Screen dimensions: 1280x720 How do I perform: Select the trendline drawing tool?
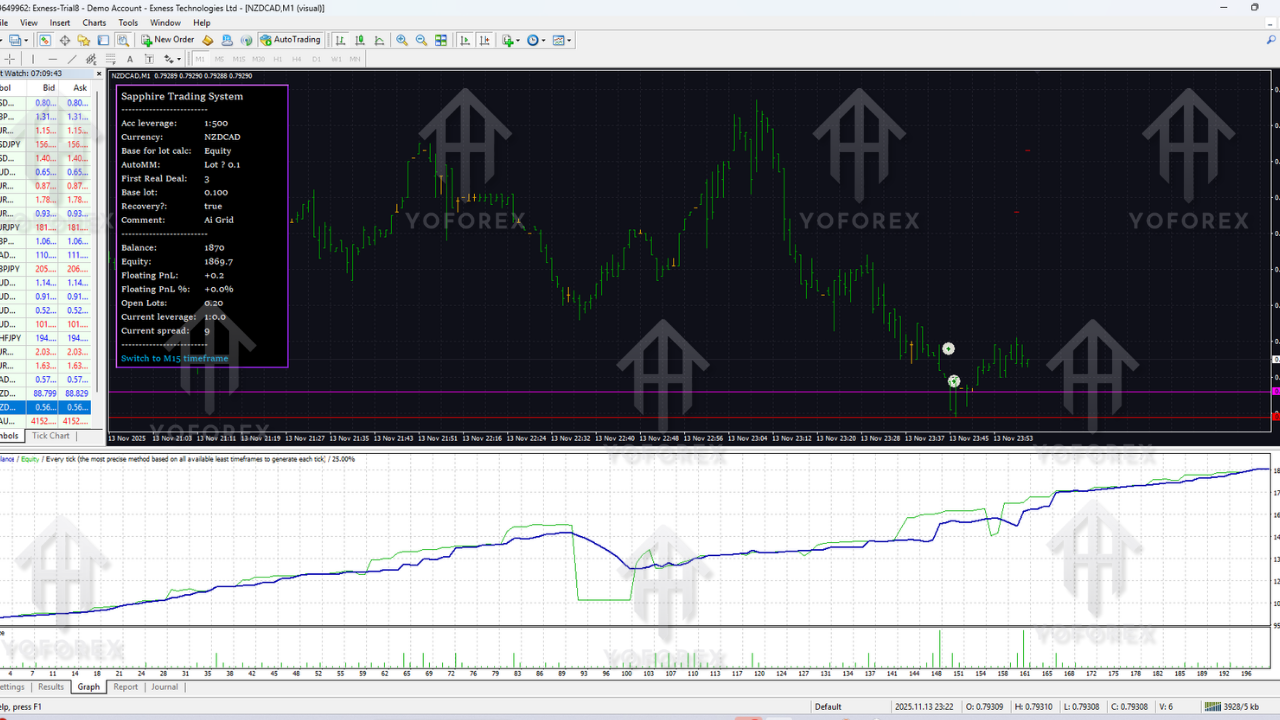pyautogui.click(x=71, y=60)
